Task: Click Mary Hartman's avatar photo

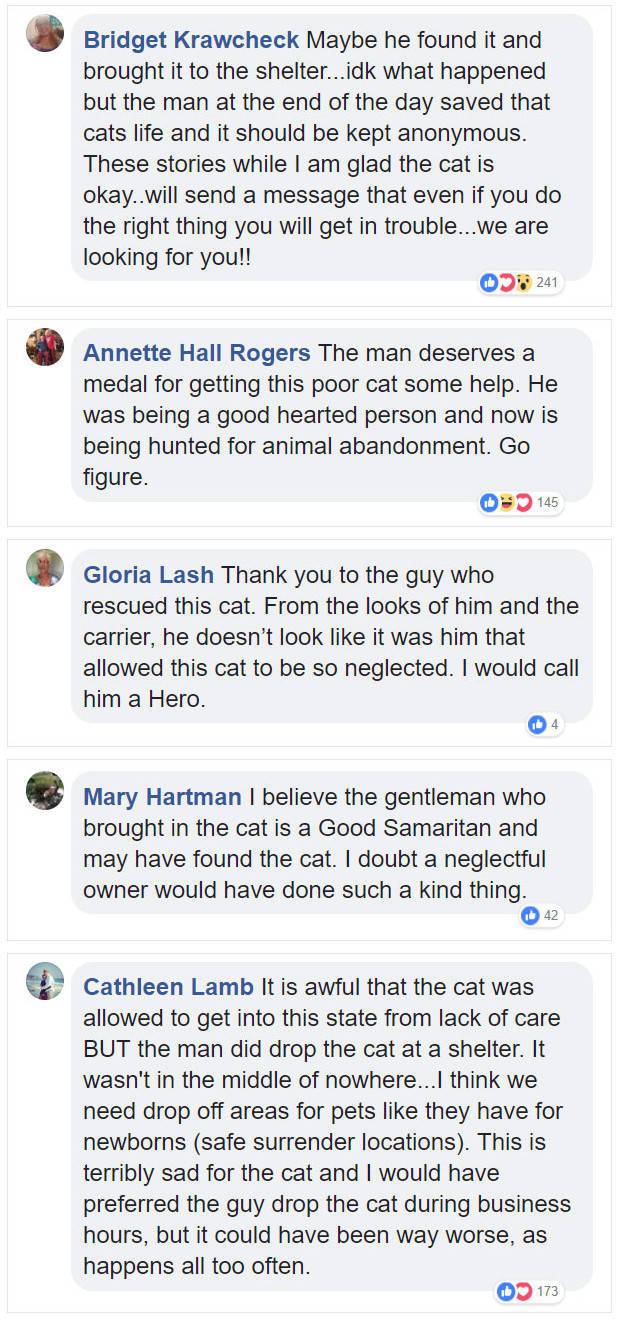Action: [x=45, y=790]
